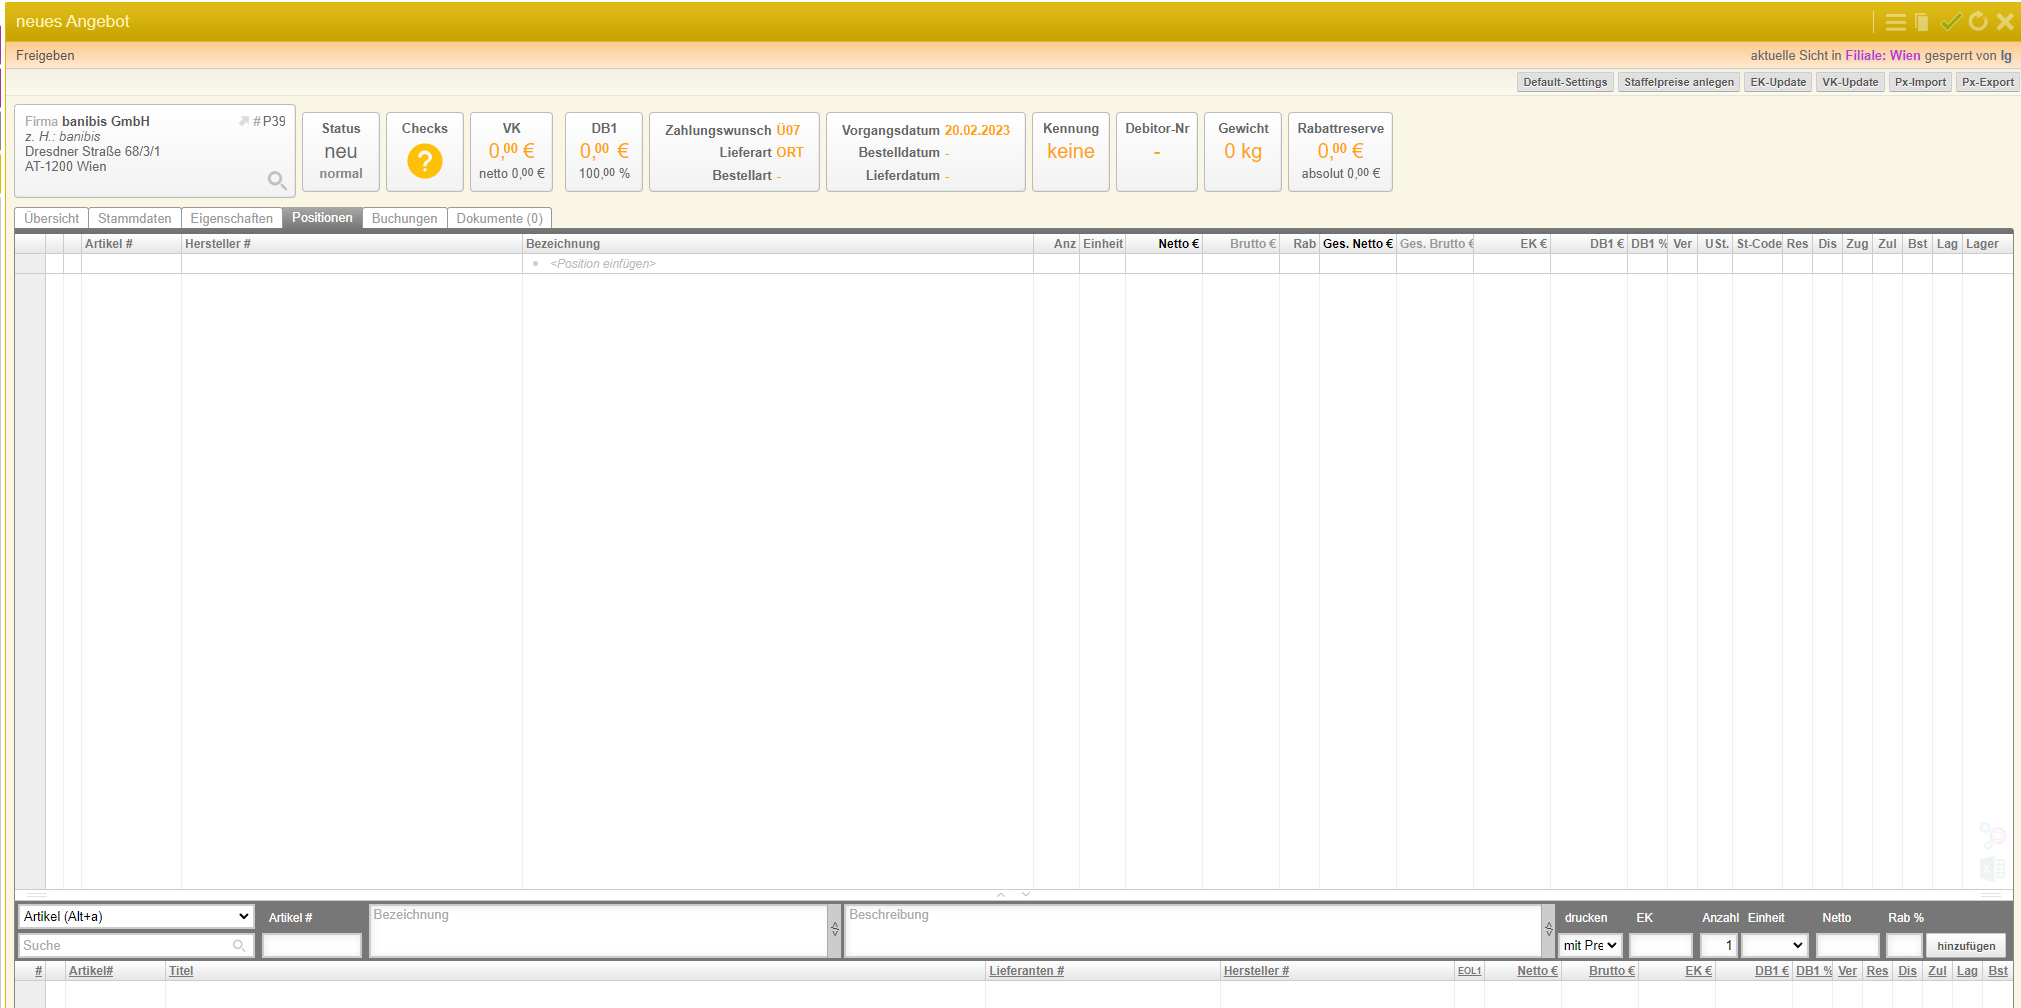
Task: Click the EK-Update button
Action: click(1778, 82)
